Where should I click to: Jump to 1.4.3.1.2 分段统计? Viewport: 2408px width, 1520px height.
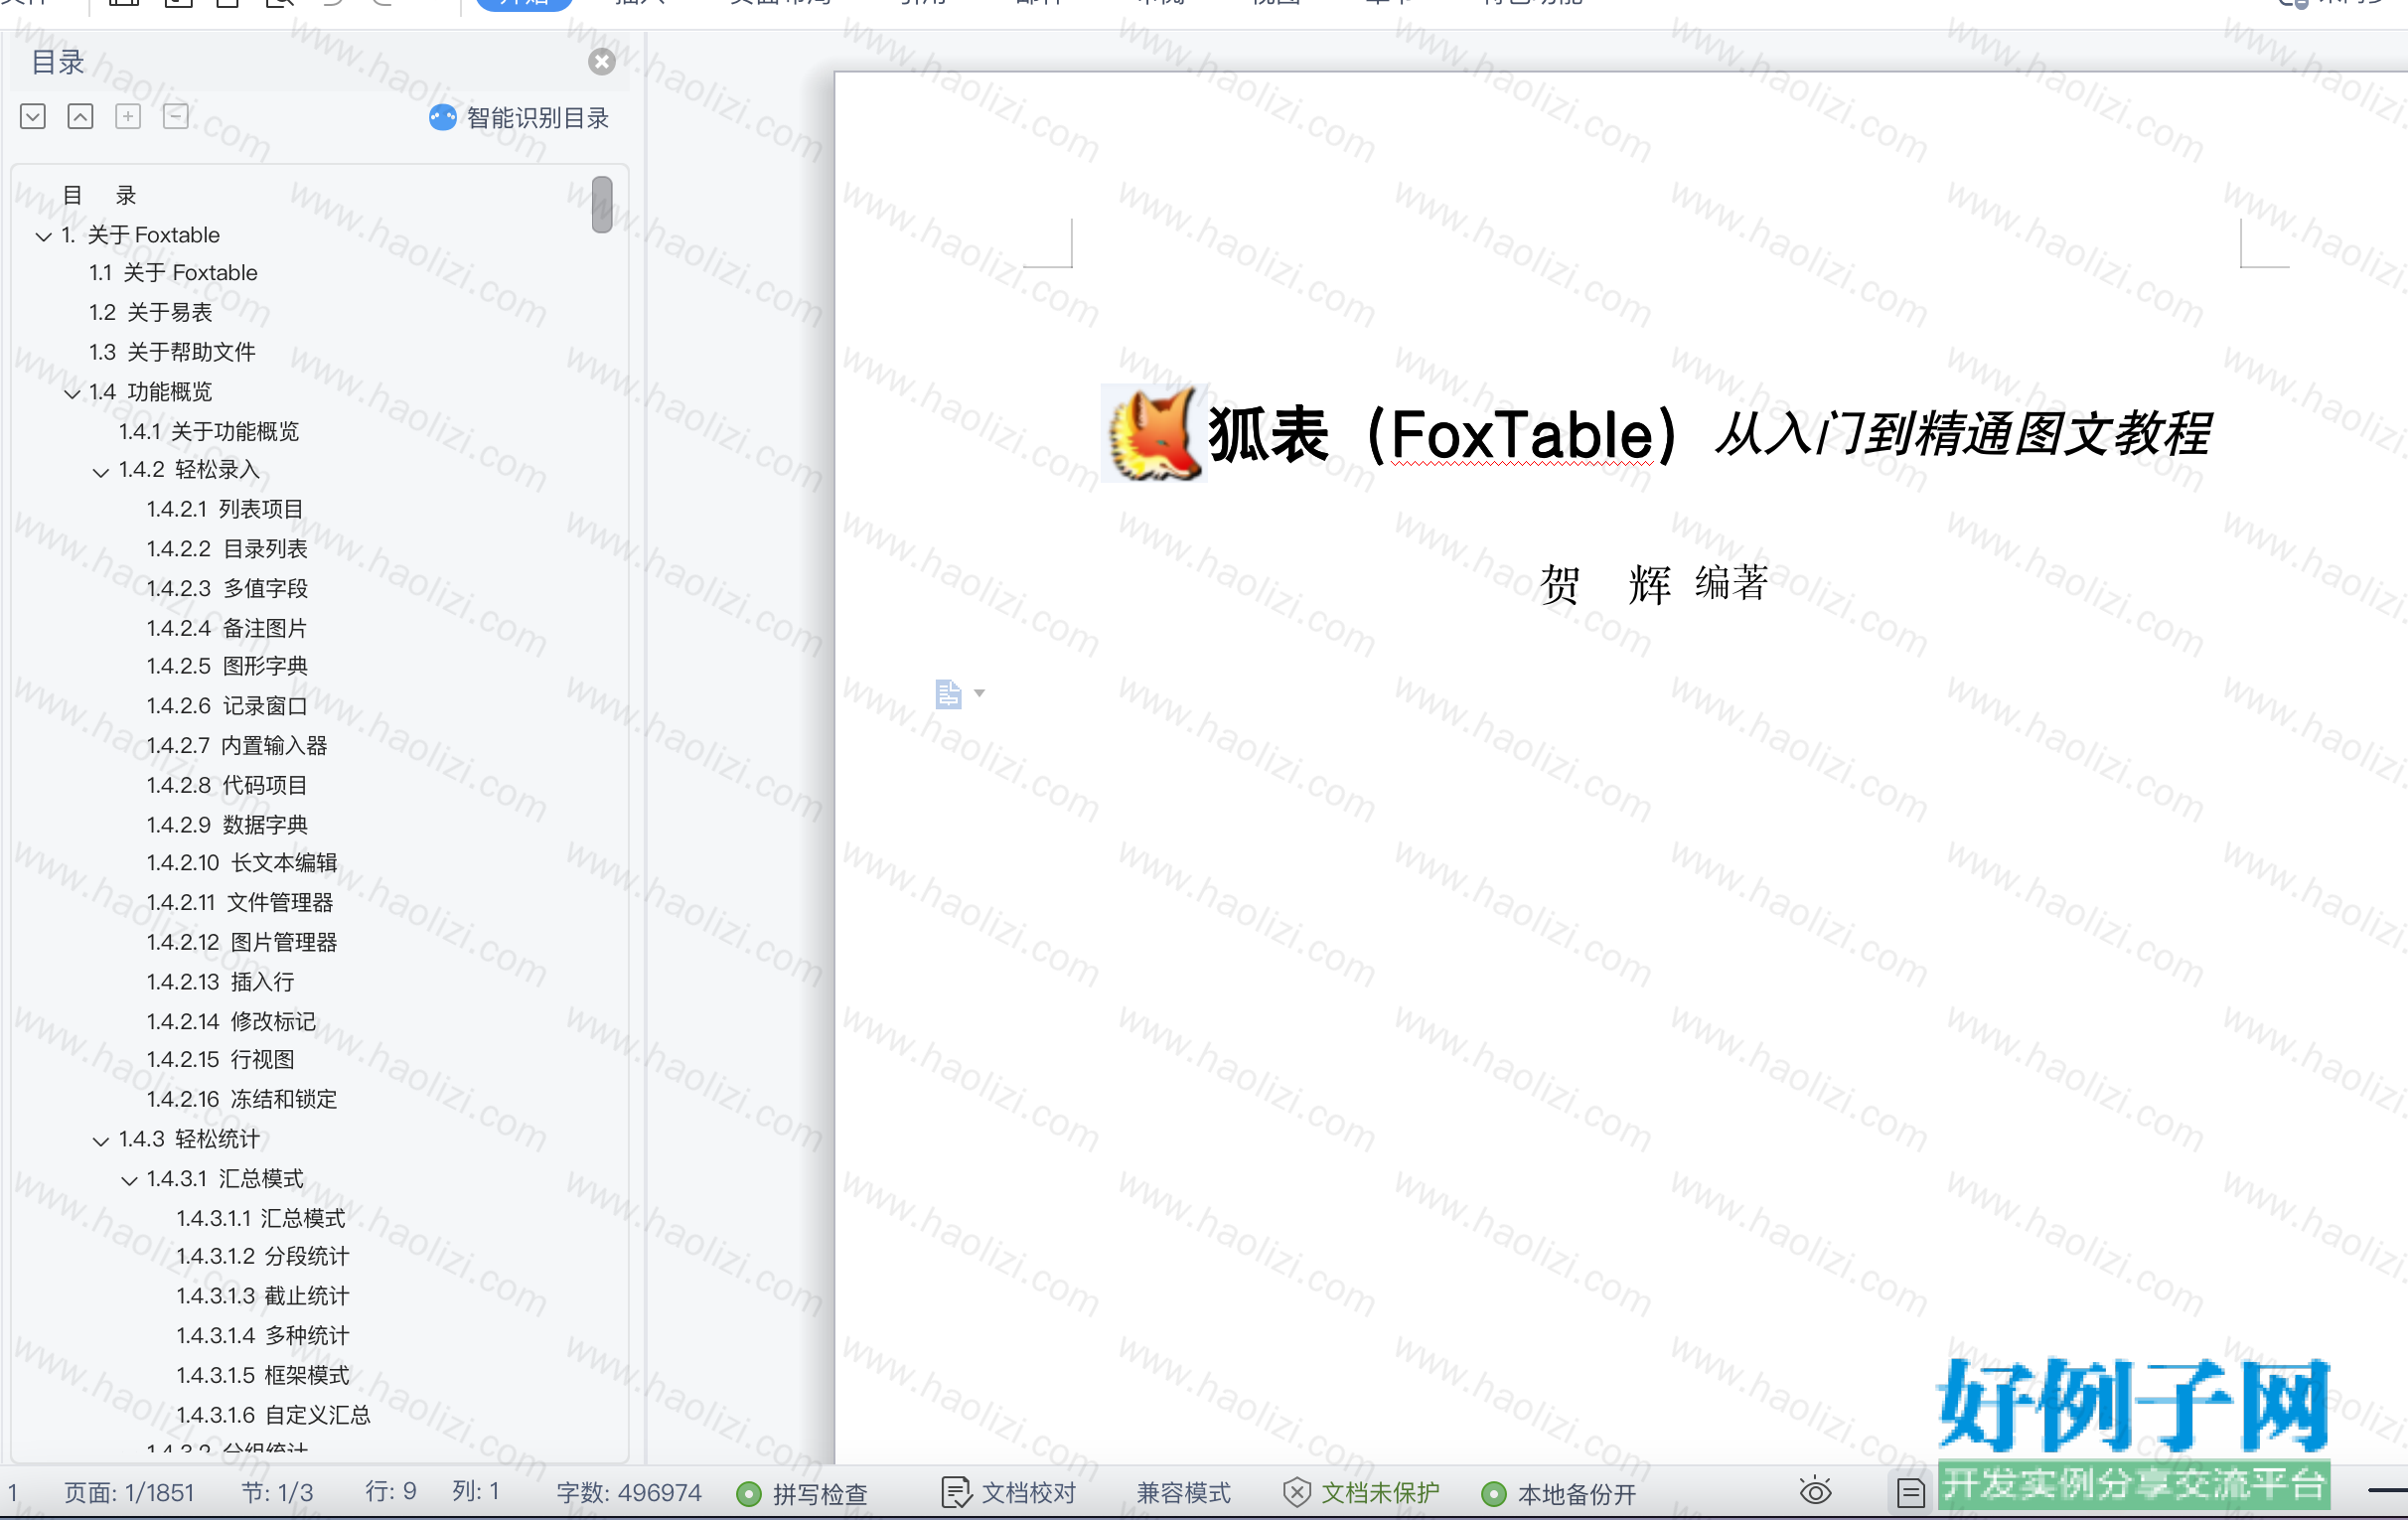point(263,1257)
